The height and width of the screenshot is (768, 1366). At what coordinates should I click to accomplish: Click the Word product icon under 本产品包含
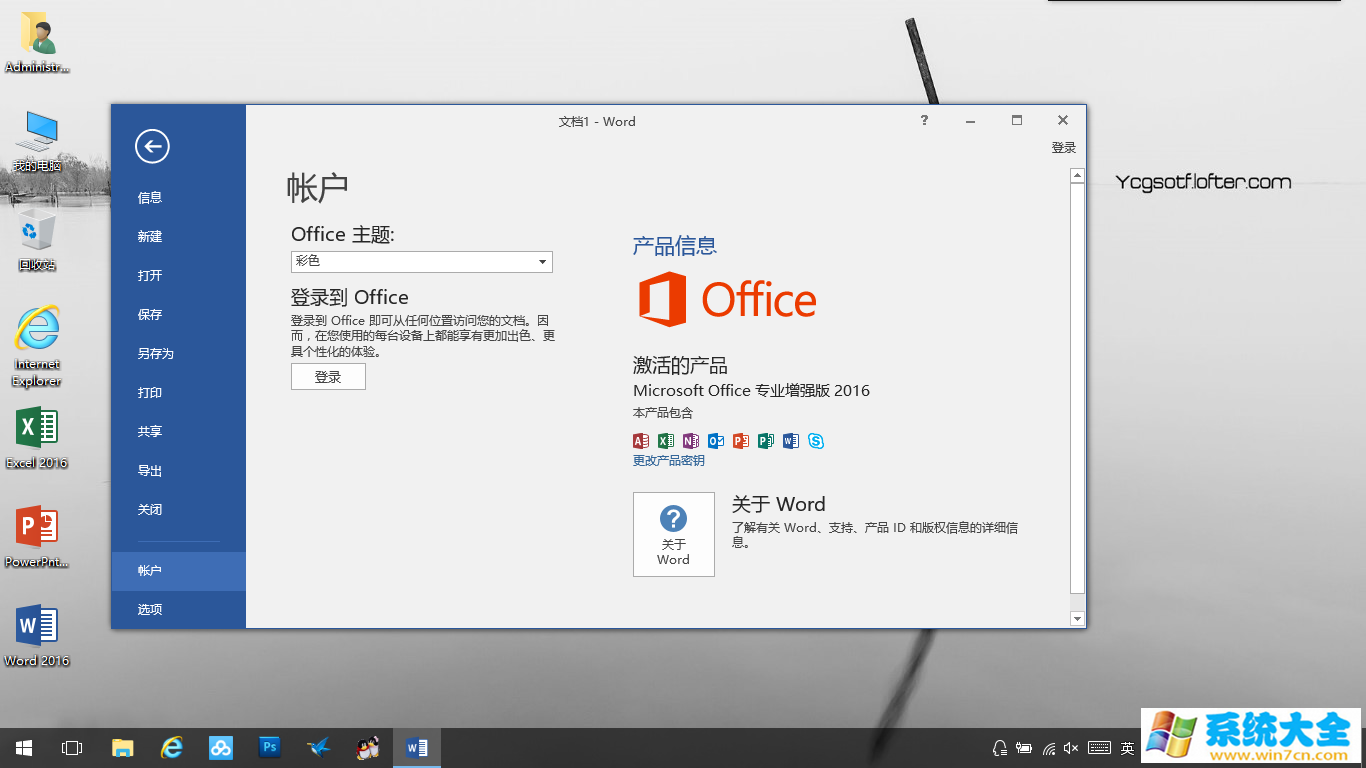791,441
